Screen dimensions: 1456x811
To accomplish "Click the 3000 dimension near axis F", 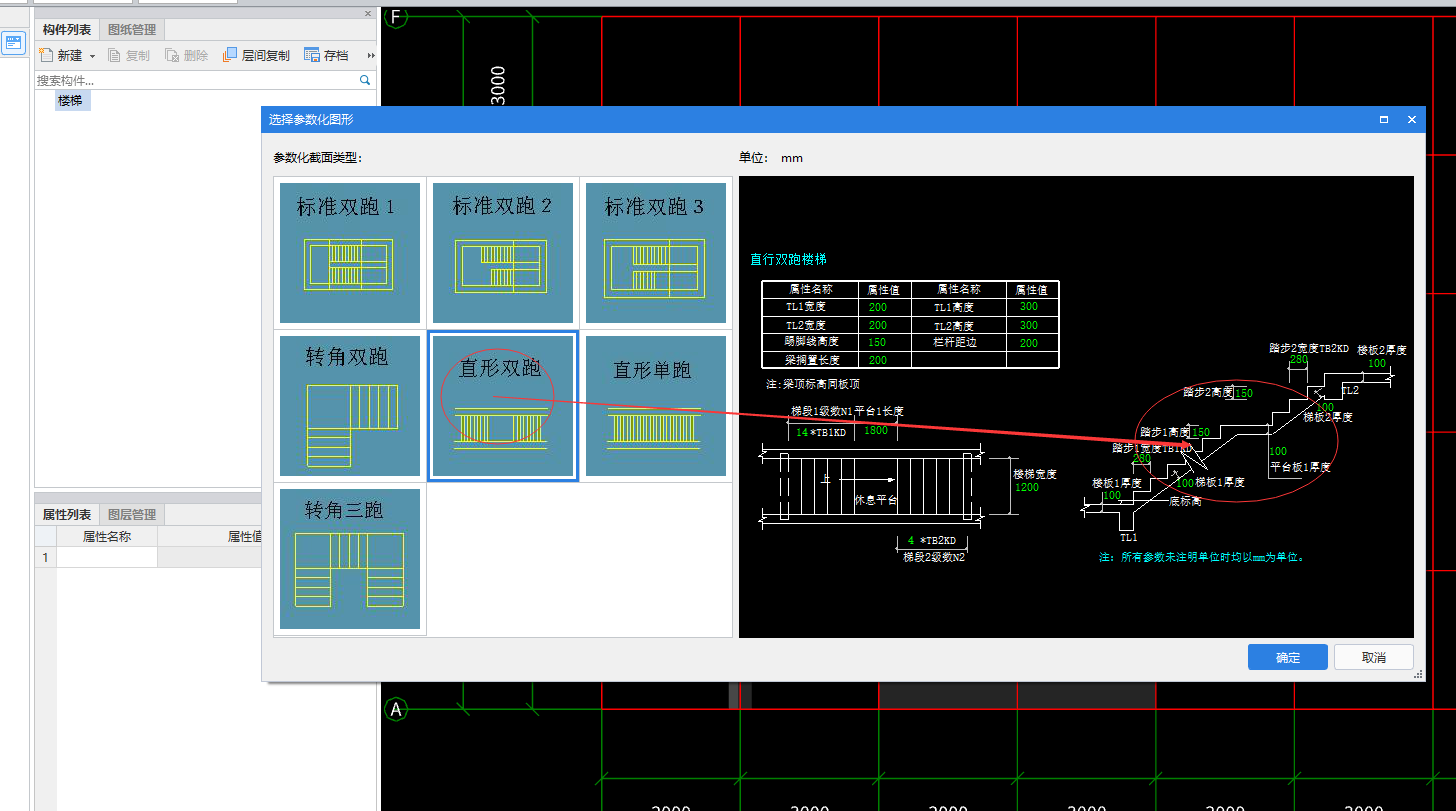I will coord(499,86).
